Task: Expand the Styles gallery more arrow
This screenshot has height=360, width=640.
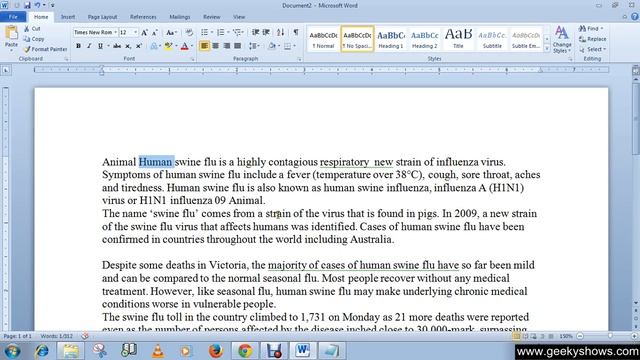Action: (547, 49)
